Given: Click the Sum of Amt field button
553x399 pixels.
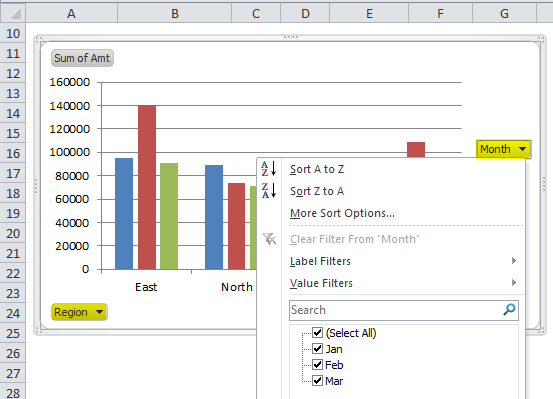Looking at the screenshot, I should pos(82,58).
